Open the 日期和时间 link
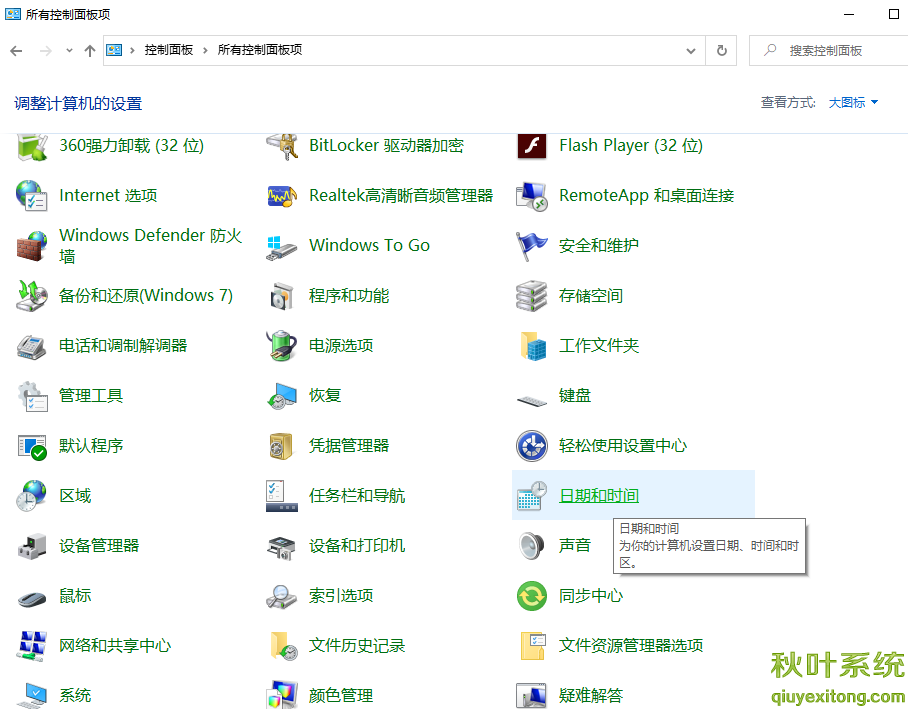Viewport: 908px width, 709px height. pyautogui.click(x=599, y=496)
